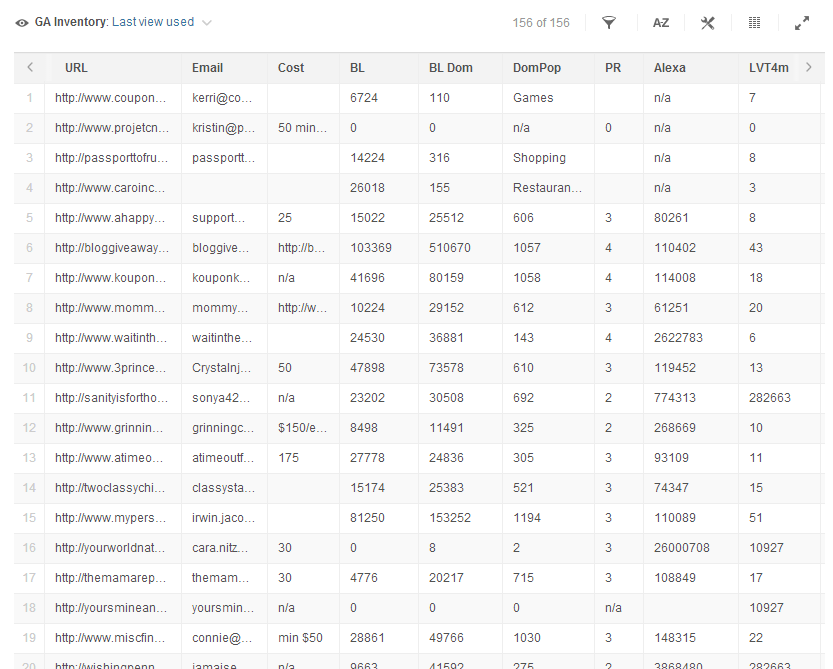Viewport: 833px width, 669px height.
Task: Click URL http://passporttofru… cell
Action: pos(112,158)
